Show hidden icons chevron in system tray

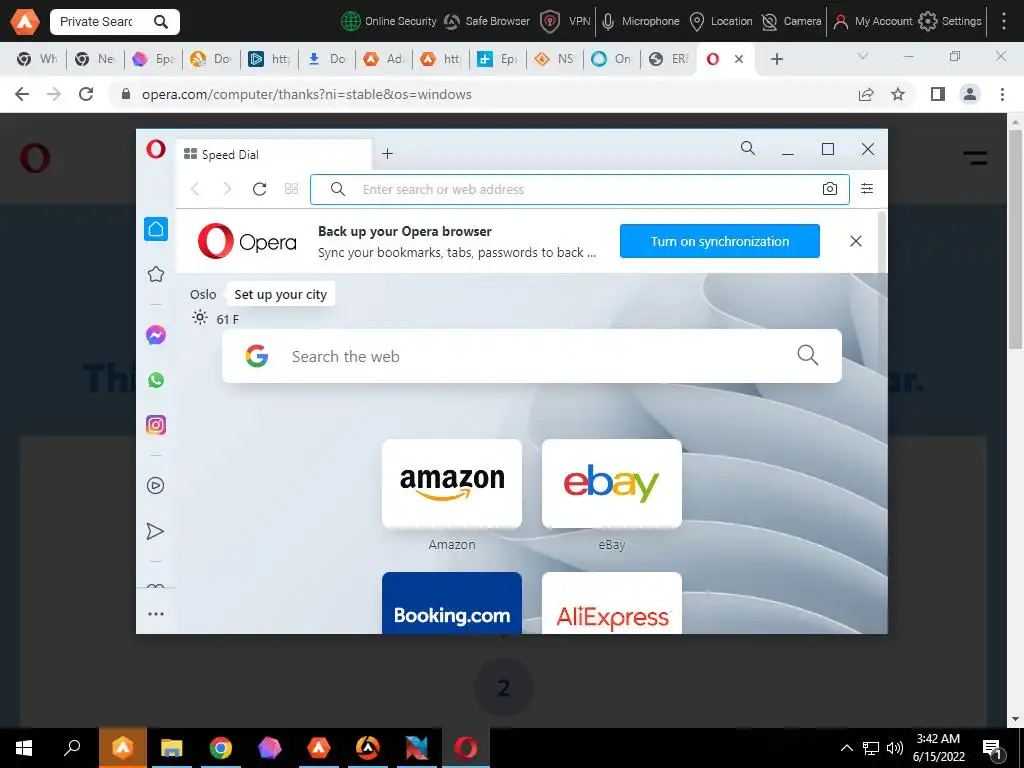tap(846, 748)
